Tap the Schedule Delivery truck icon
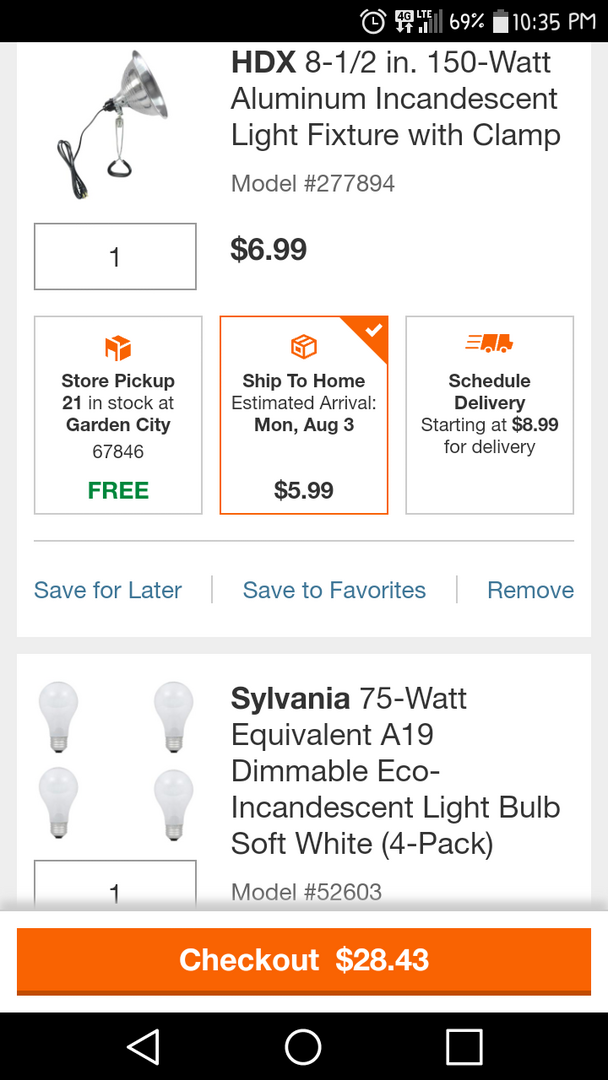This screenshot has width=608, height=1080. pos(489,344)
